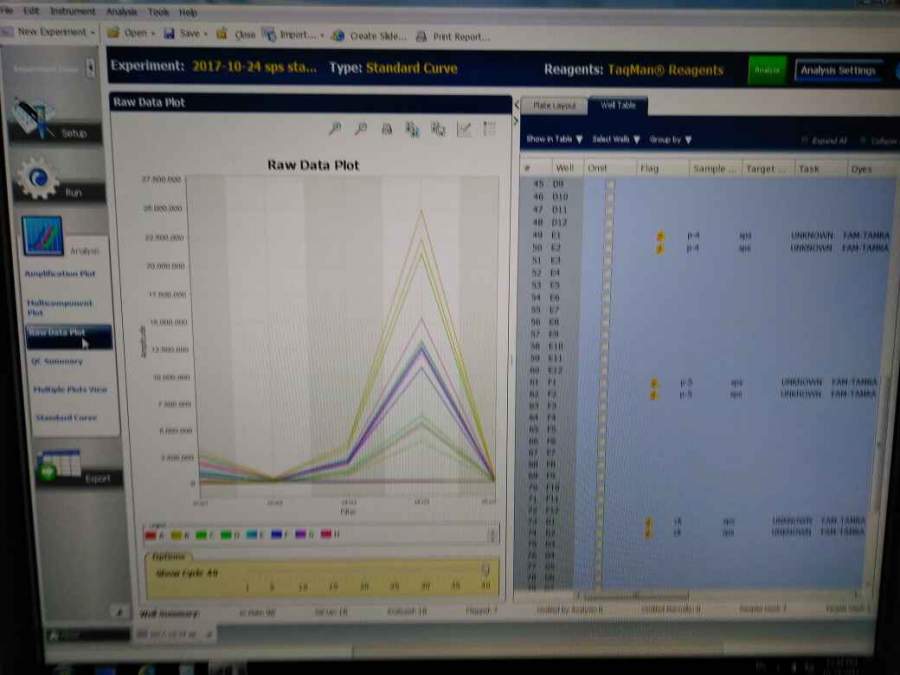The width and height of the screenshot is (900, 675).
Task: Open the Group By dropdown
Action: click(x=670, y=139)
